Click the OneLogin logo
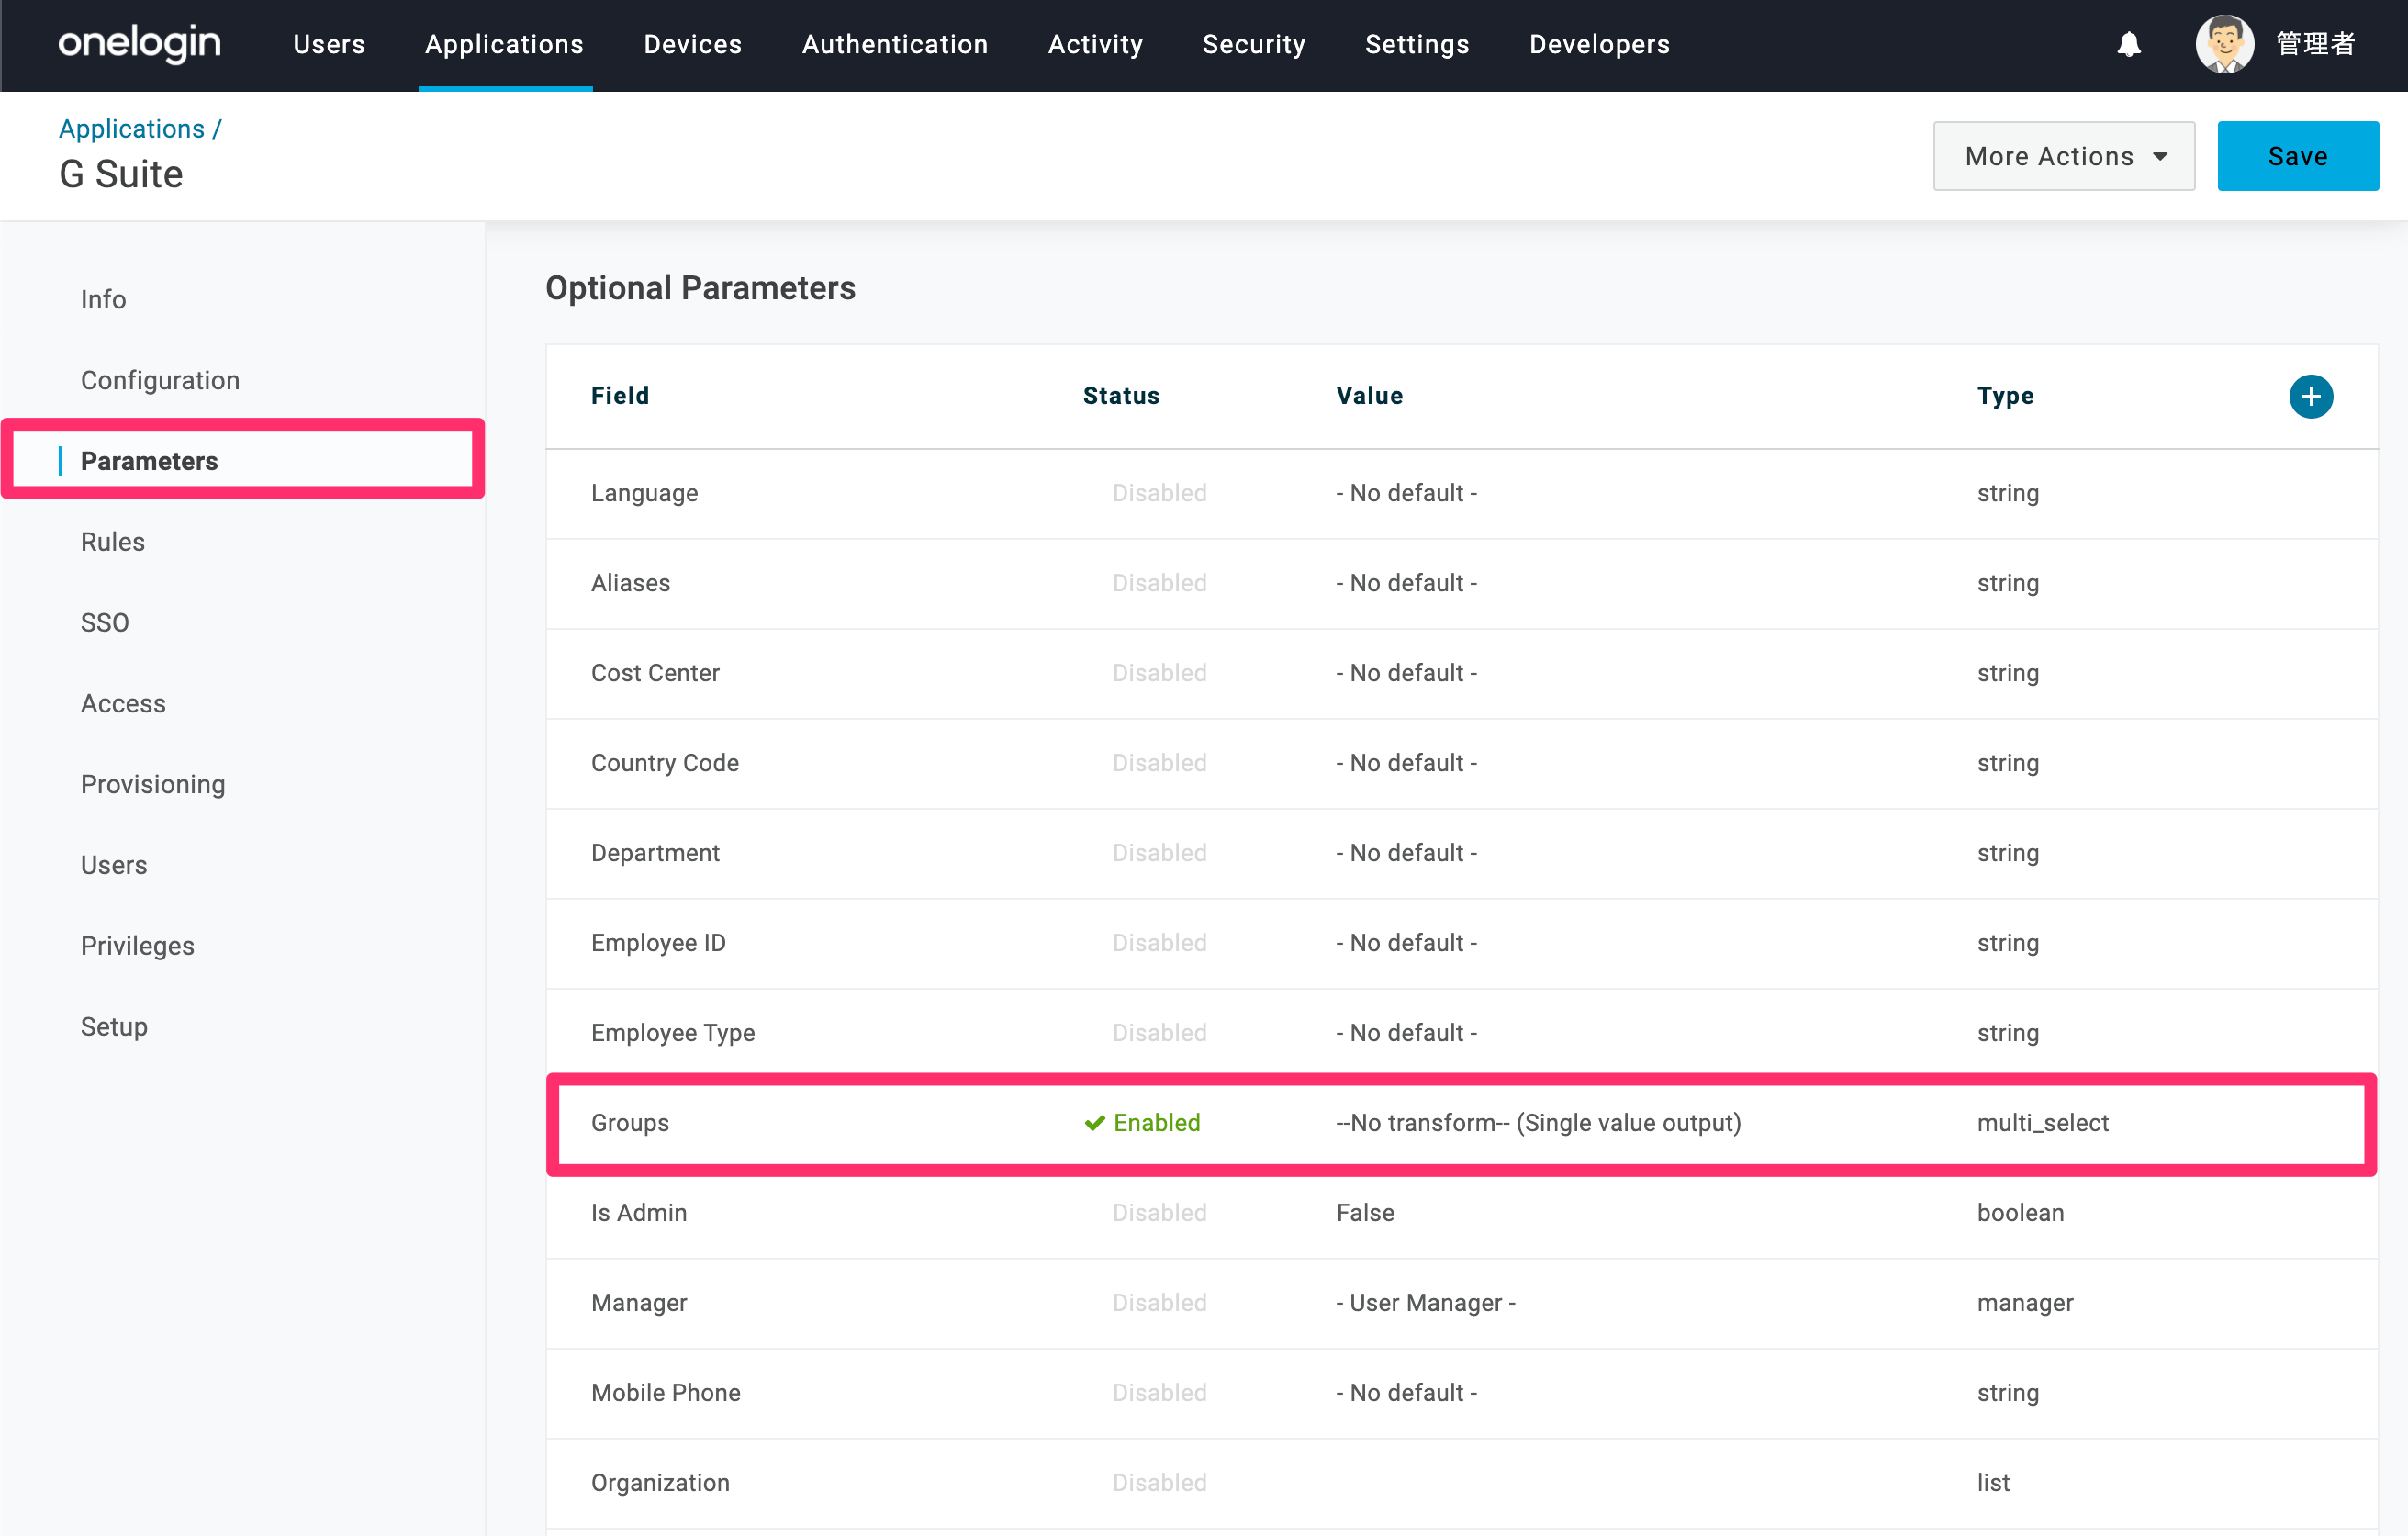Viewport: 2408px width, 1536px height. (x=139, y=44)
